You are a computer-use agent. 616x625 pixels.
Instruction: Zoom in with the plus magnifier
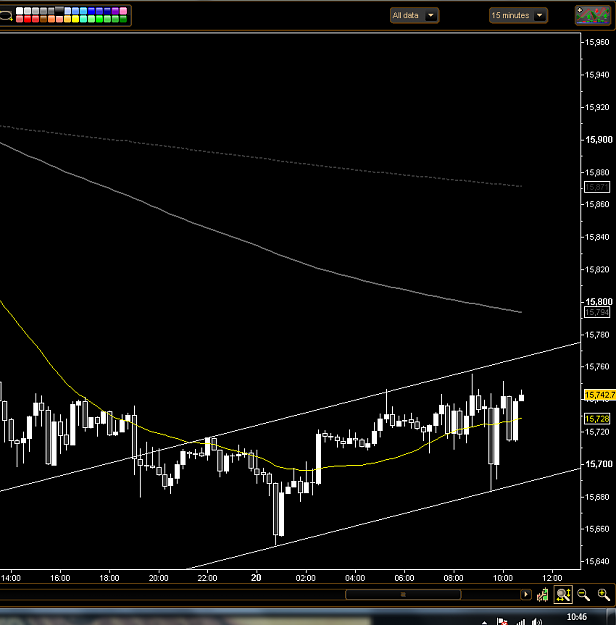point(604,595)
